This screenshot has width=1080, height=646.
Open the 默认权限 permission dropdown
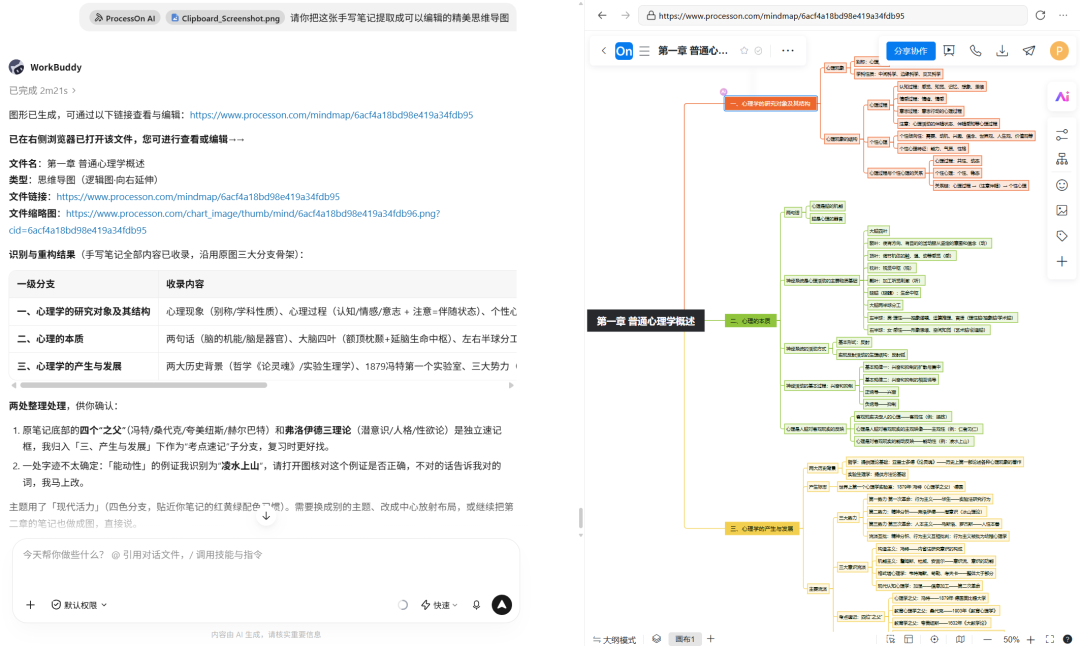[79, 605]
